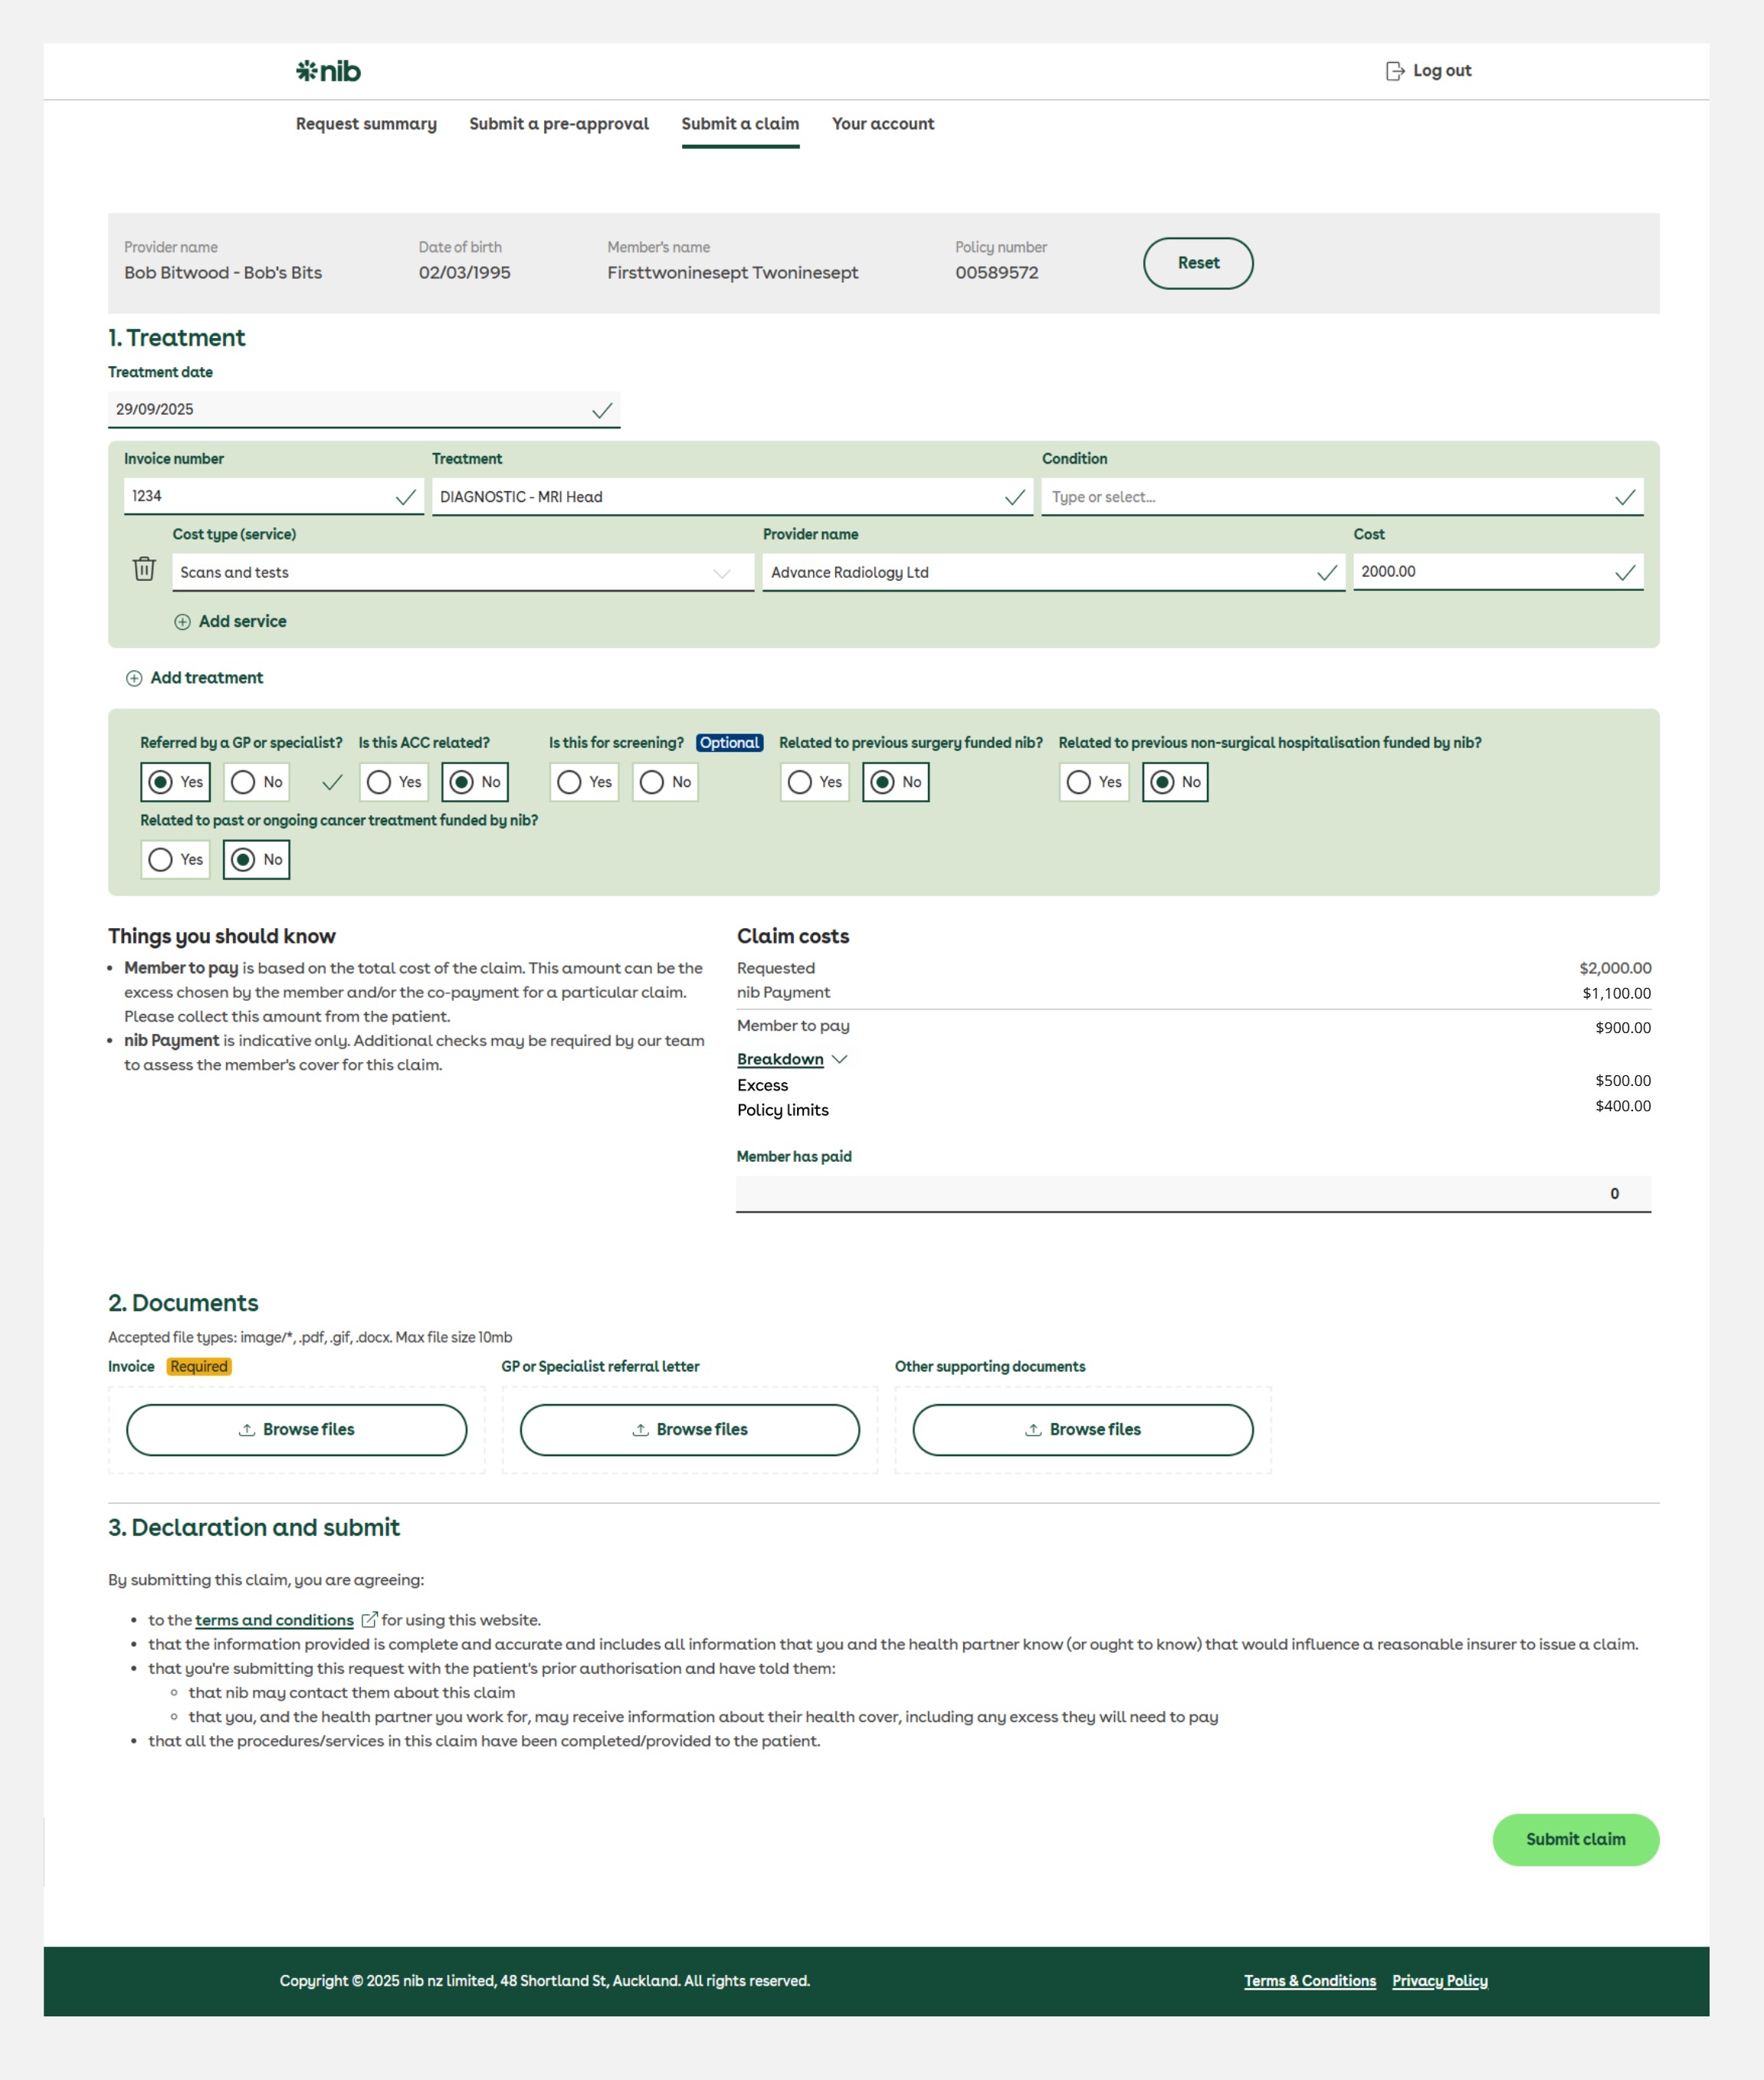Click upload icon in referral letter Browse files
Screen dimensions: 1764x2080
point(640,1430)
